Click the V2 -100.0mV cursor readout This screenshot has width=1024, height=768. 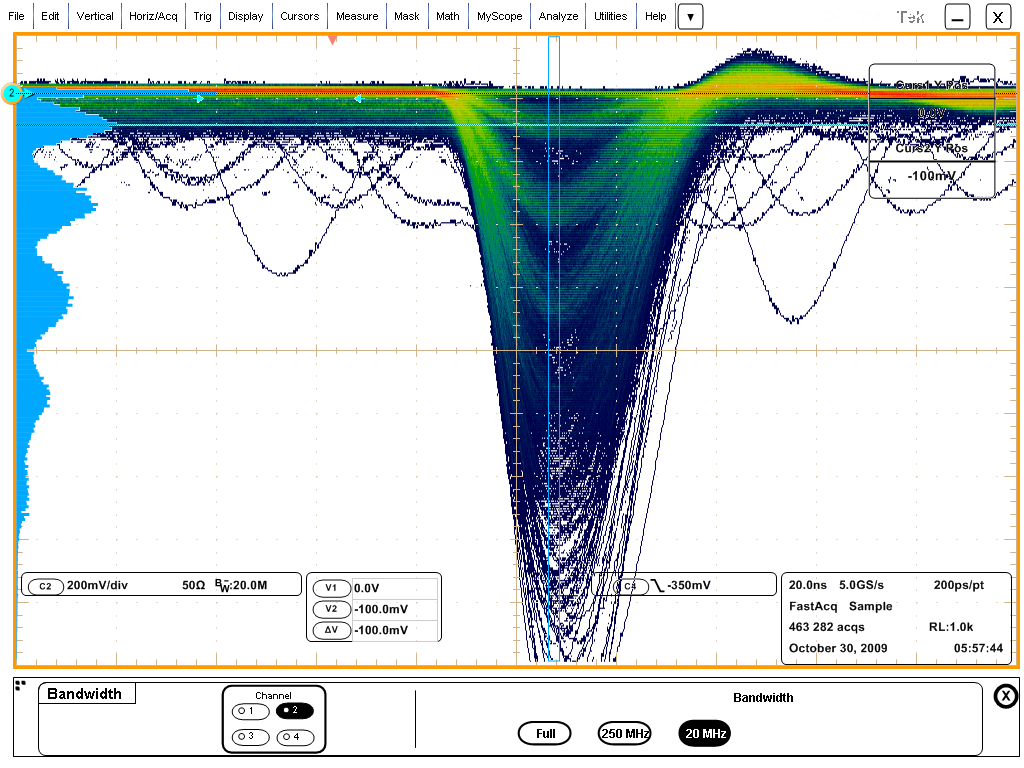[x=394, y=609]
